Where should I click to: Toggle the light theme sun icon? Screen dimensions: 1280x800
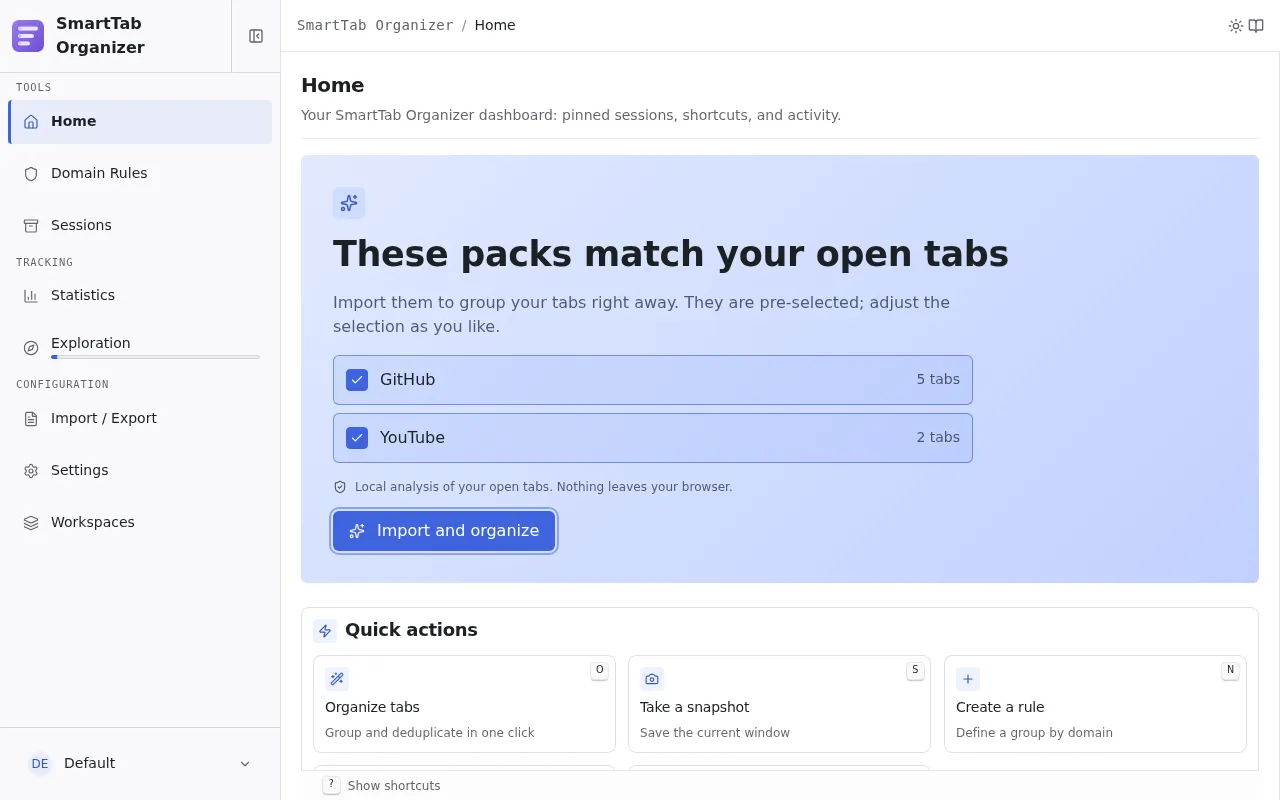pyautogui.click(x=1236, y=26)
